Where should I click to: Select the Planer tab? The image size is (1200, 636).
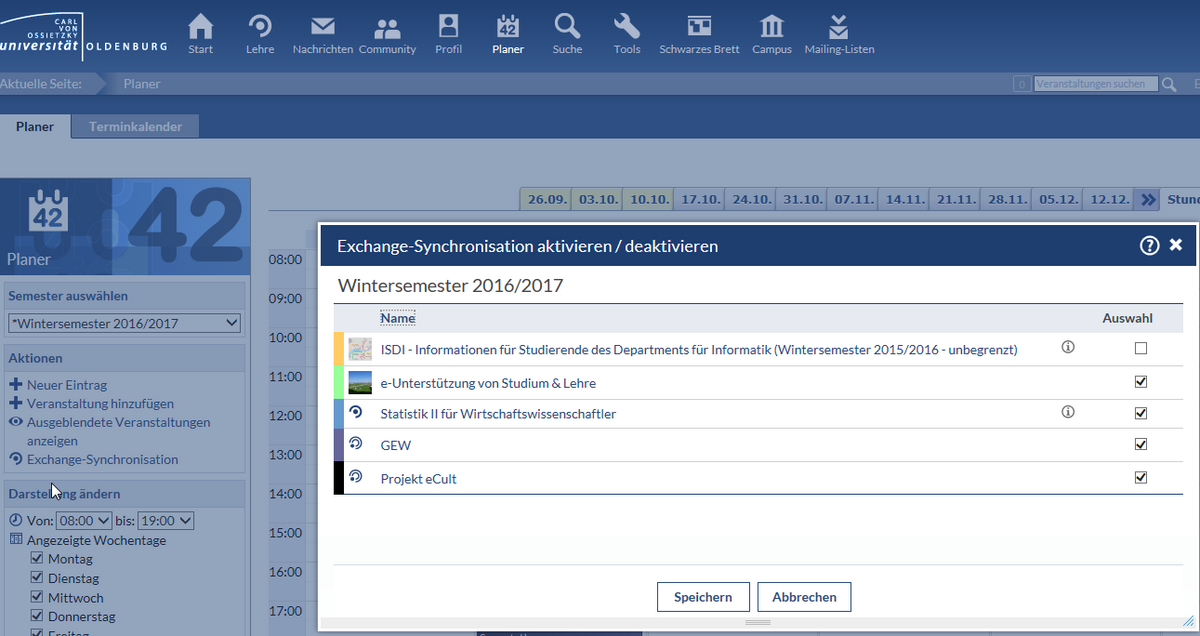coord(35,127)
